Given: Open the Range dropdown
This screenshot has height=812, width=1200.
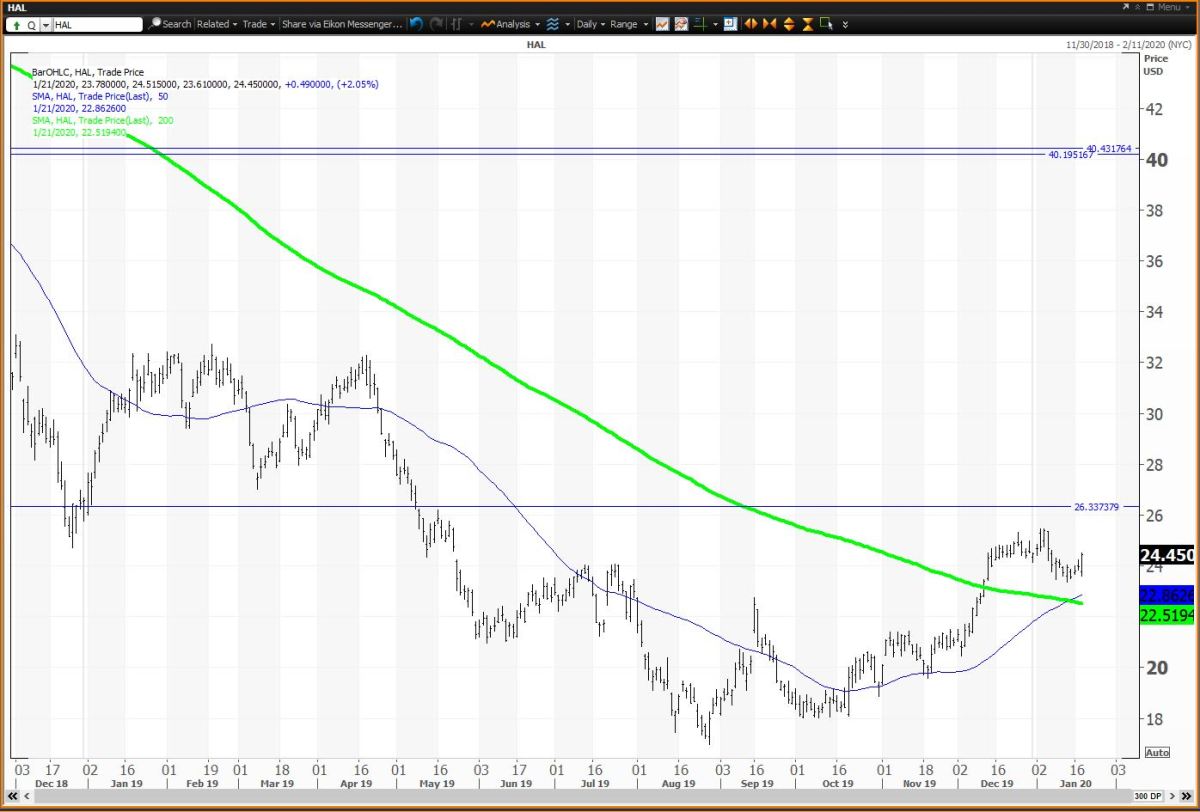Looking at the screenshot, I should pos(630,24).
